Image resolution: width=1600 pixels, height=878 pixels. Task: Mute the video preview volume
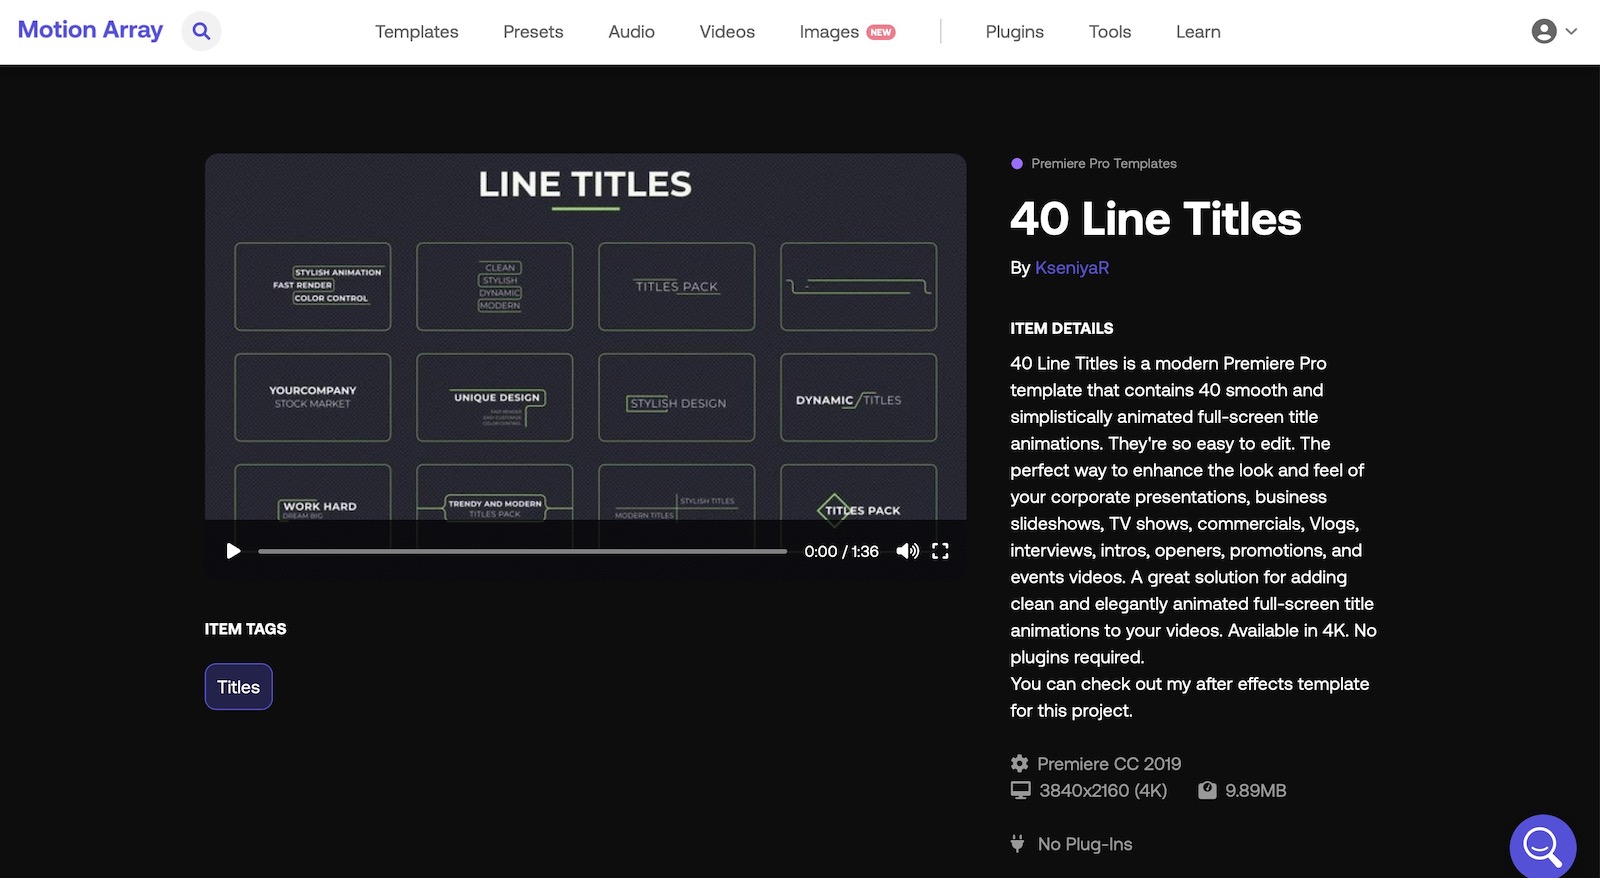(907, 551)
